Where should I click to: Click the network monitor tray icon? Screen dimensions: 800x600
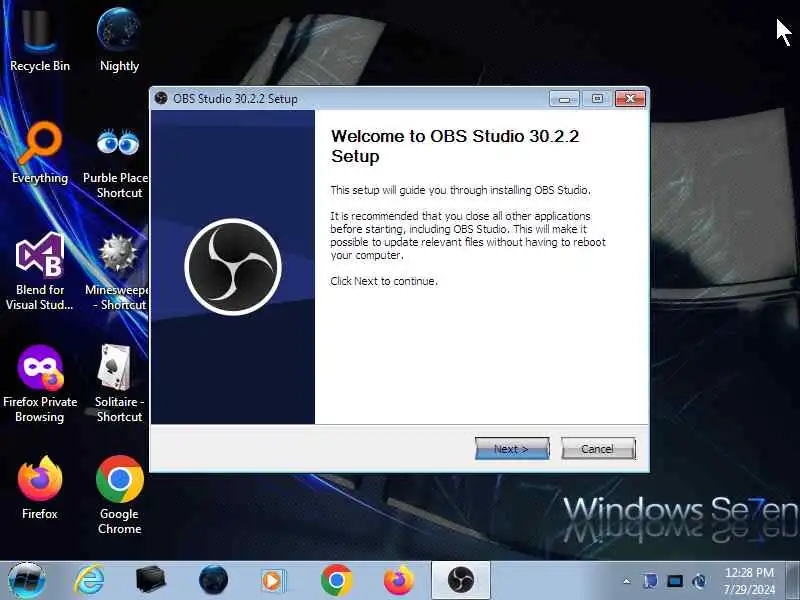click(x=675, y=581)
